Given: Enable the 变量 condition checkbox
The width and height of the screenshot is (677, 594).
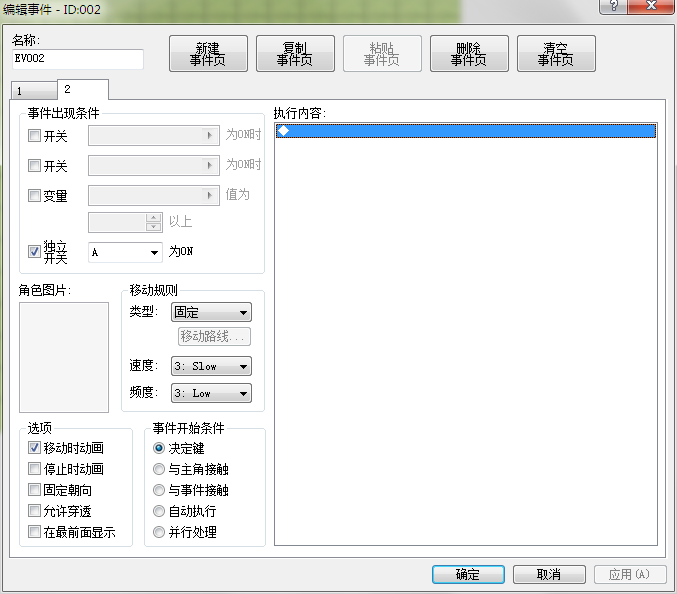Looking at the screenshot, I should coord(34,196).
